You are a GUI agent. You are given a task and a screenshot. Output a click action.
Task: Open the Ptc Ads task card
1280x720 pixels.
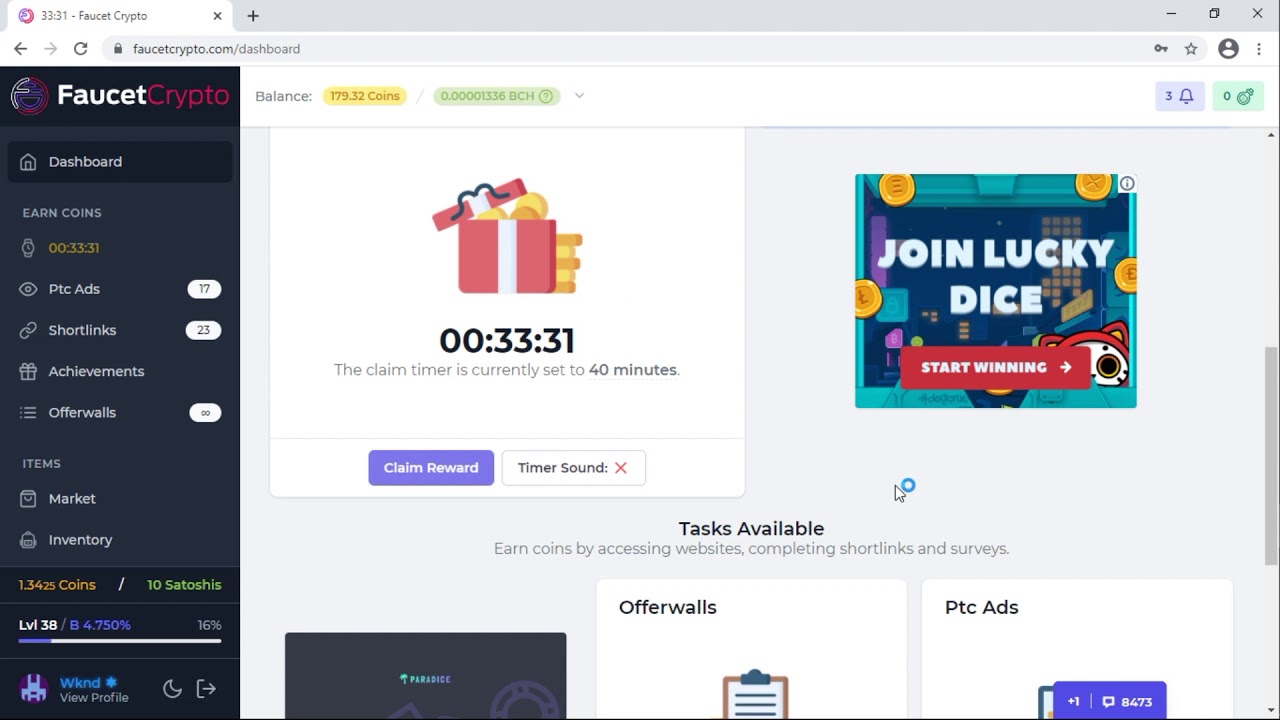[1077, 649]
